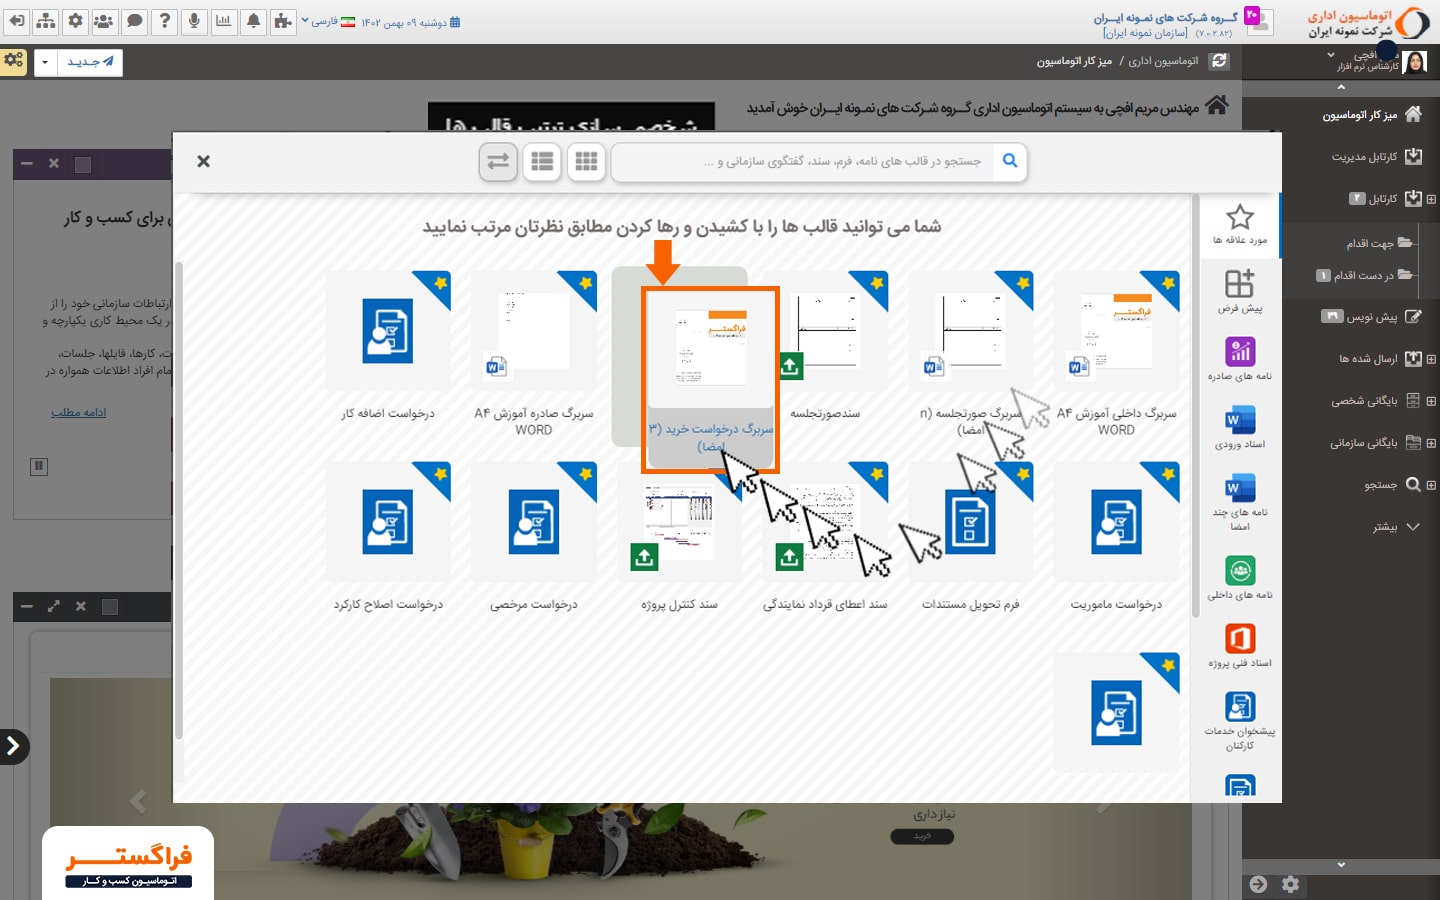
Task: Follow the 'ادامه مطلب' link
Action: pyautogui.click(x=78, y=412)
